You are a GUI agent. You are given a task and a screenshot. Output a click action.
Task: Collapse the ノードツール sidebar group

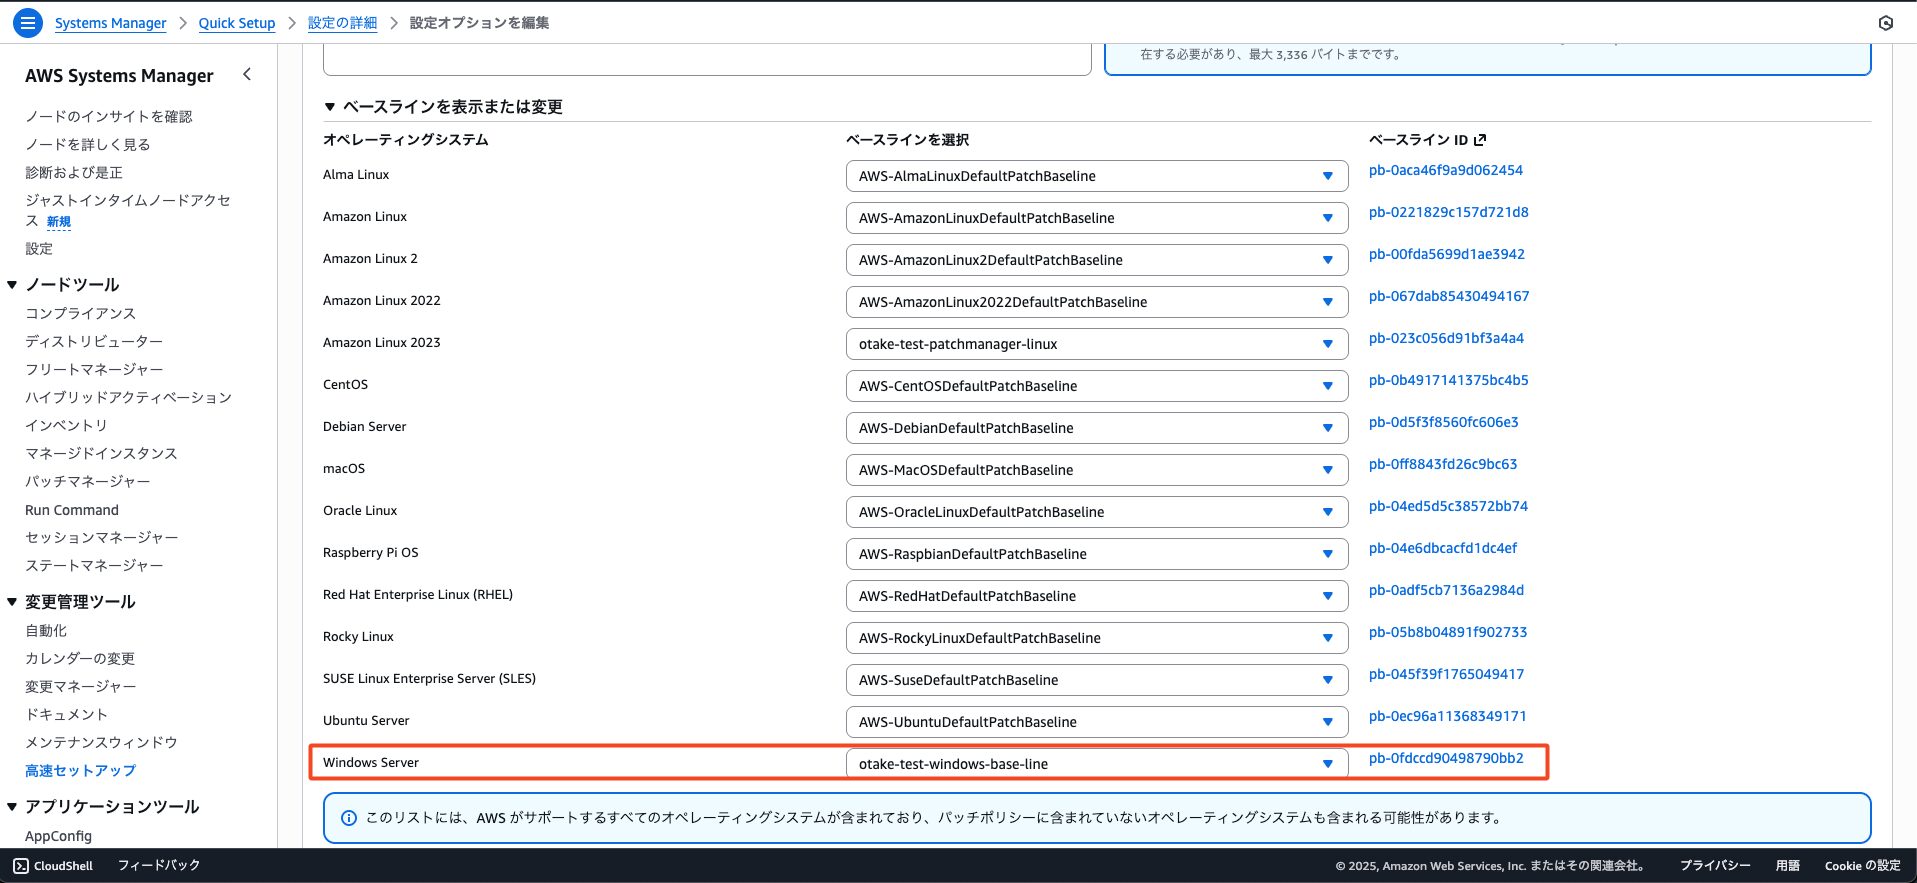12,285
